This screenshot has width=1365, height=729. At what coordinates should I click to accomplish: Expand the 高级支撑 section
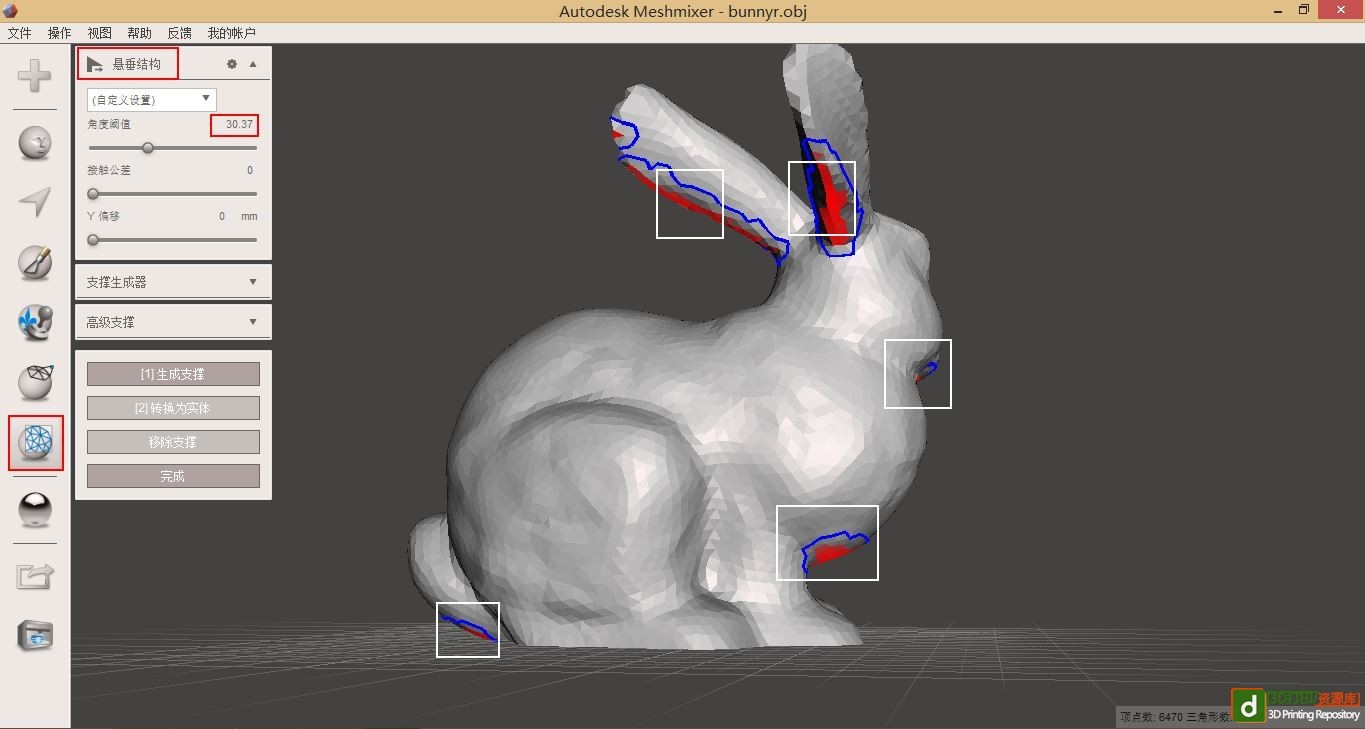tap(173, 322)
